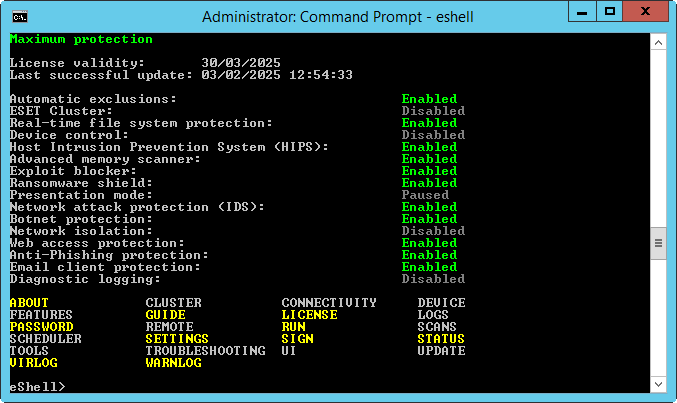Open the Command Prompt system menu icon
Image resolution: width=677 pixels, height=403 pixels.
click(x=19, y=16)
